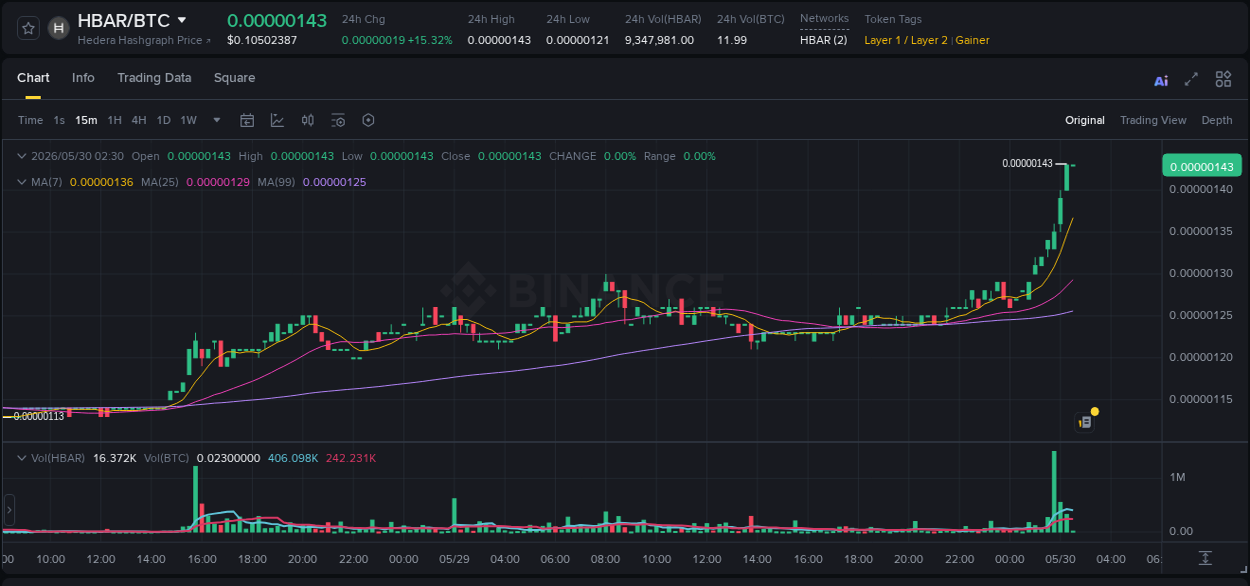Switch to the Original chart view
The image size is (1250, 586).
click(x=1085, y=120)
